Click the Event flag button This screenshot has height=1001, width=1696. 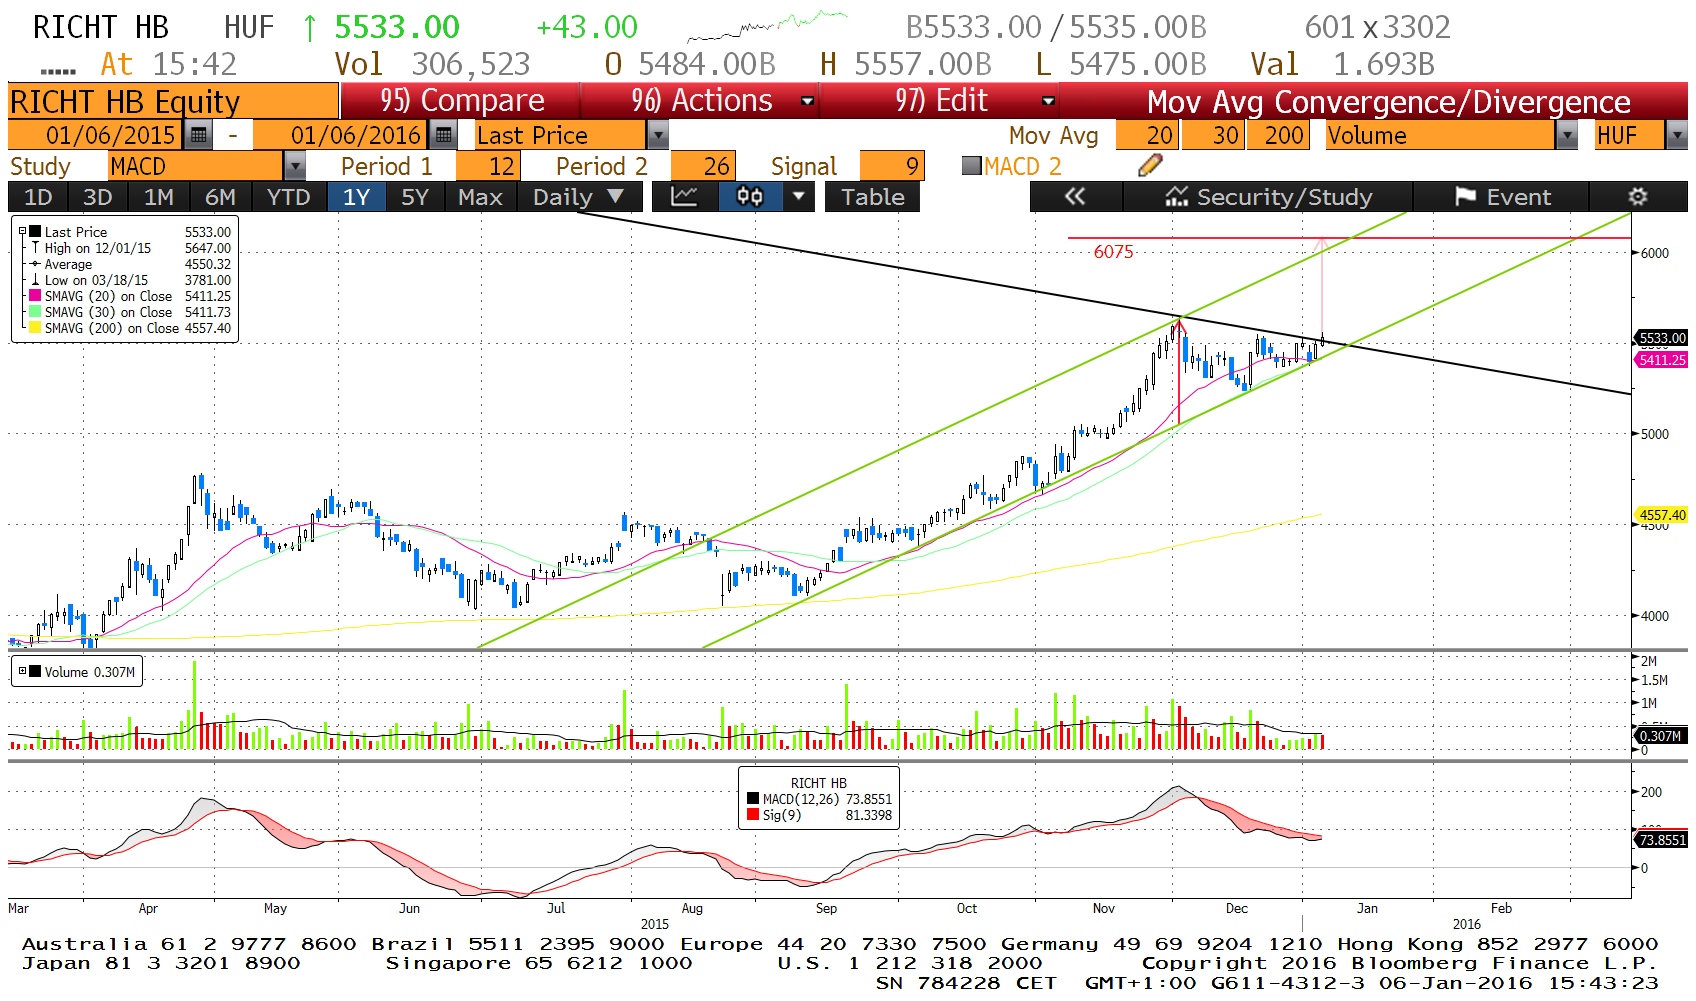click(x=1502, y=197)
